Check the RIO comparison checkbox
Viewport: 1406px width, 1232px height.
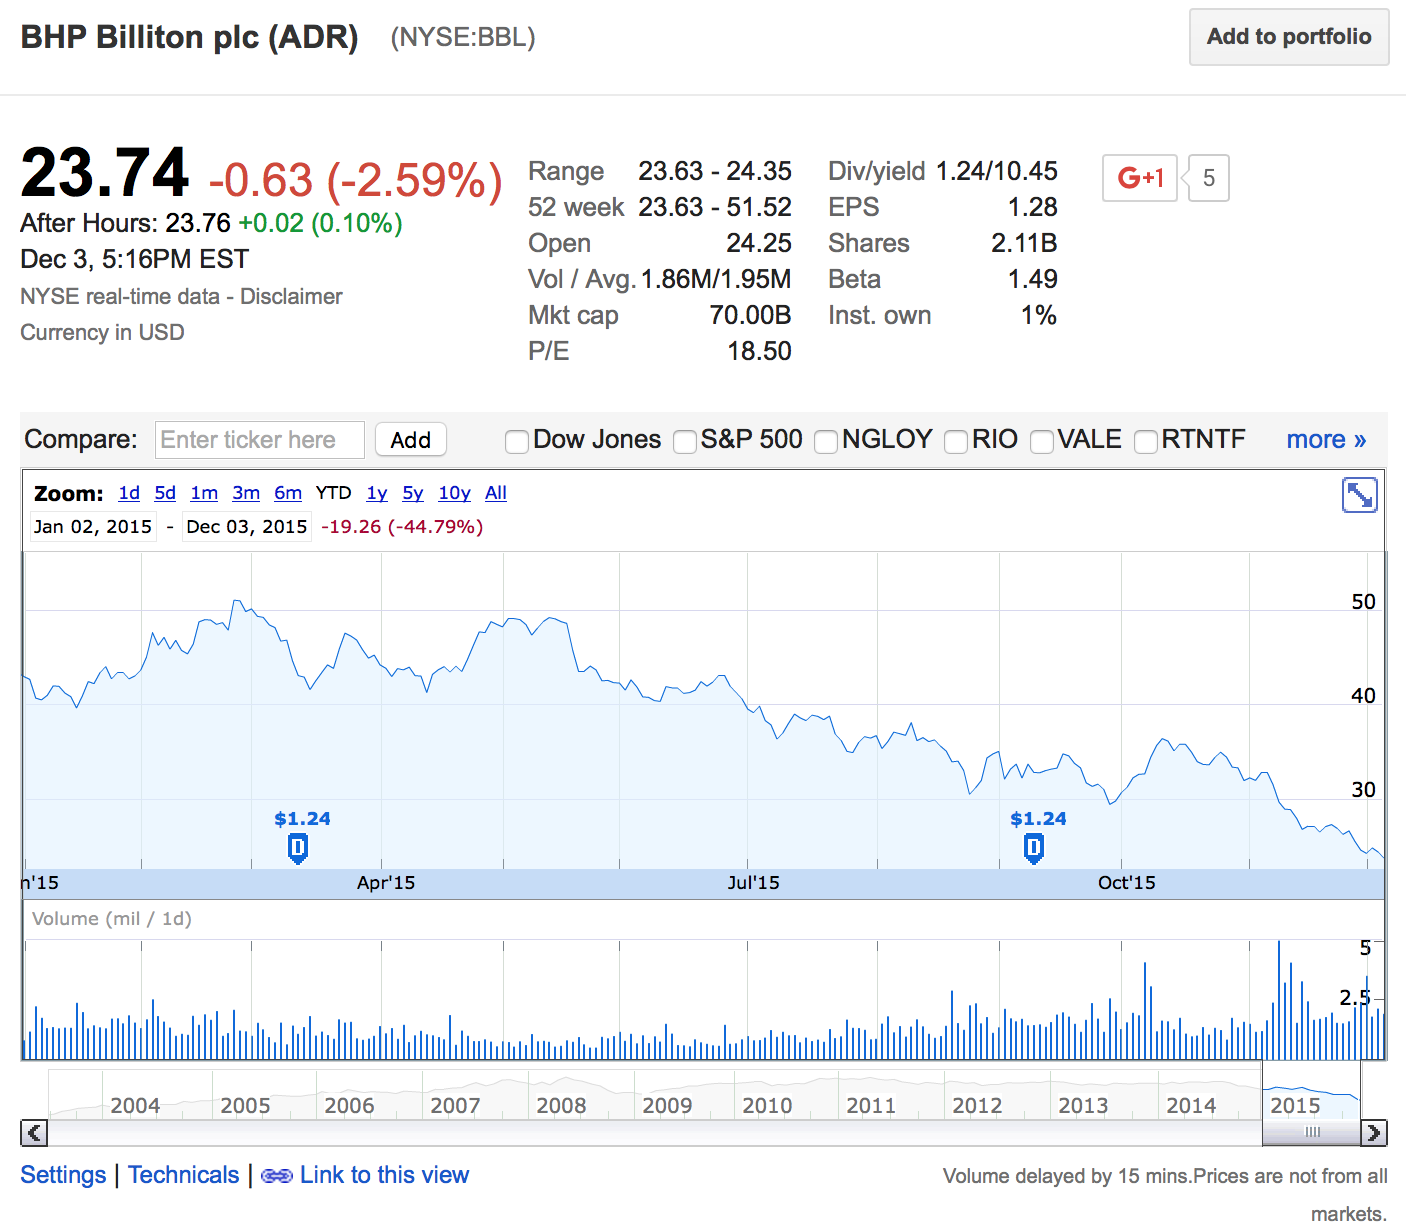pos(956,441)
